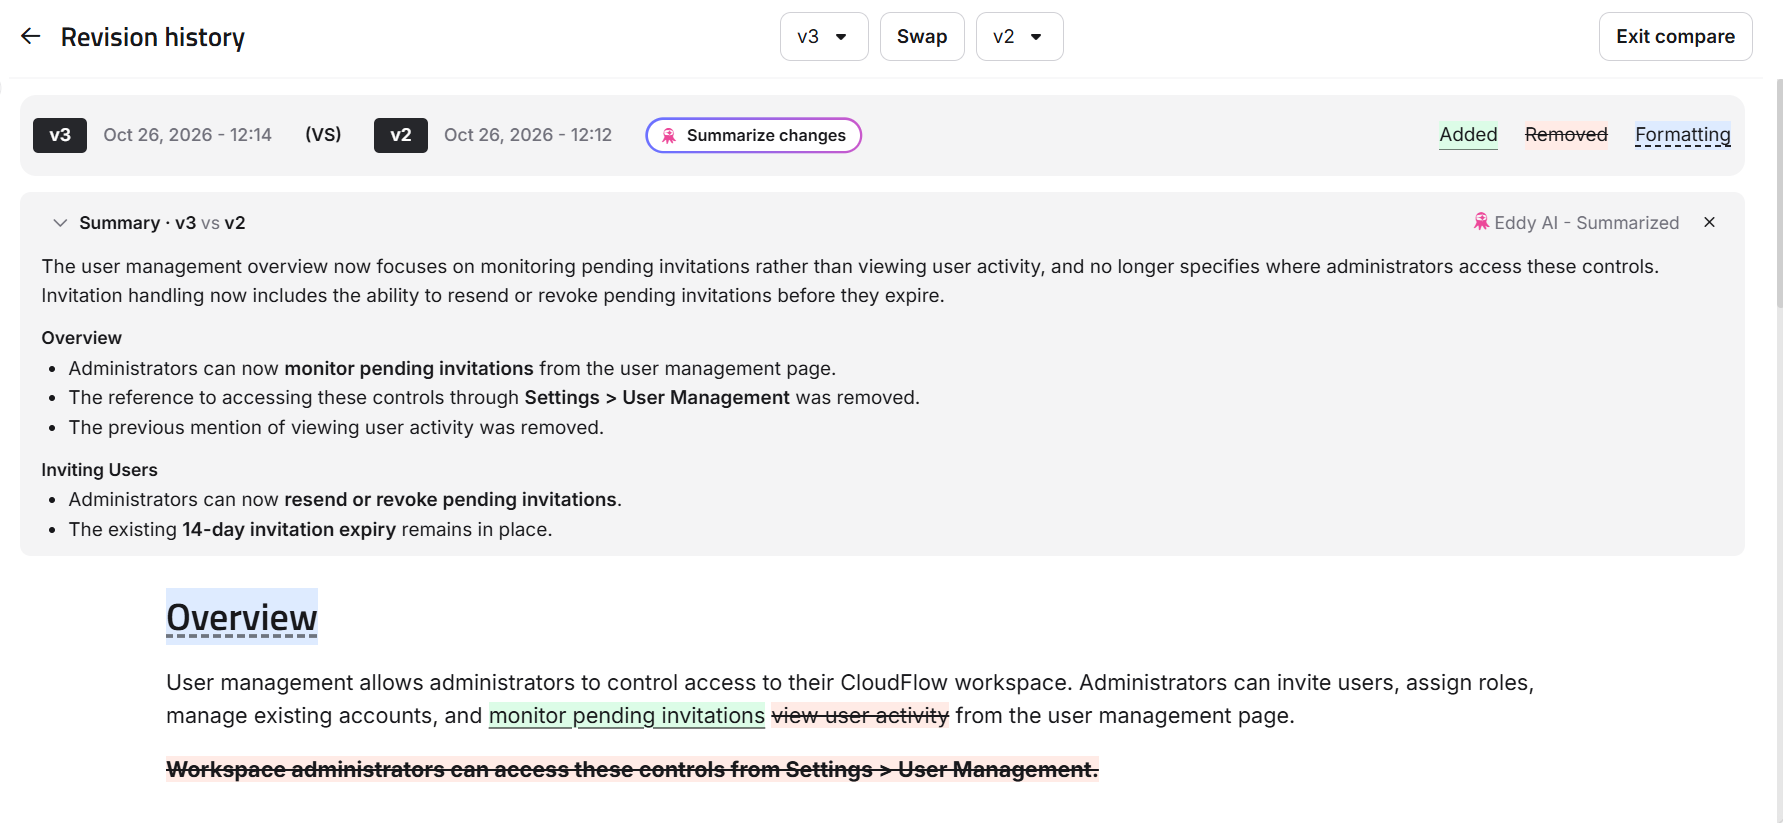Image resolution: width=1783 pixels, height=823 pixels.
Task: Toggle the Removed changes filter
Action: (1566, 135)
